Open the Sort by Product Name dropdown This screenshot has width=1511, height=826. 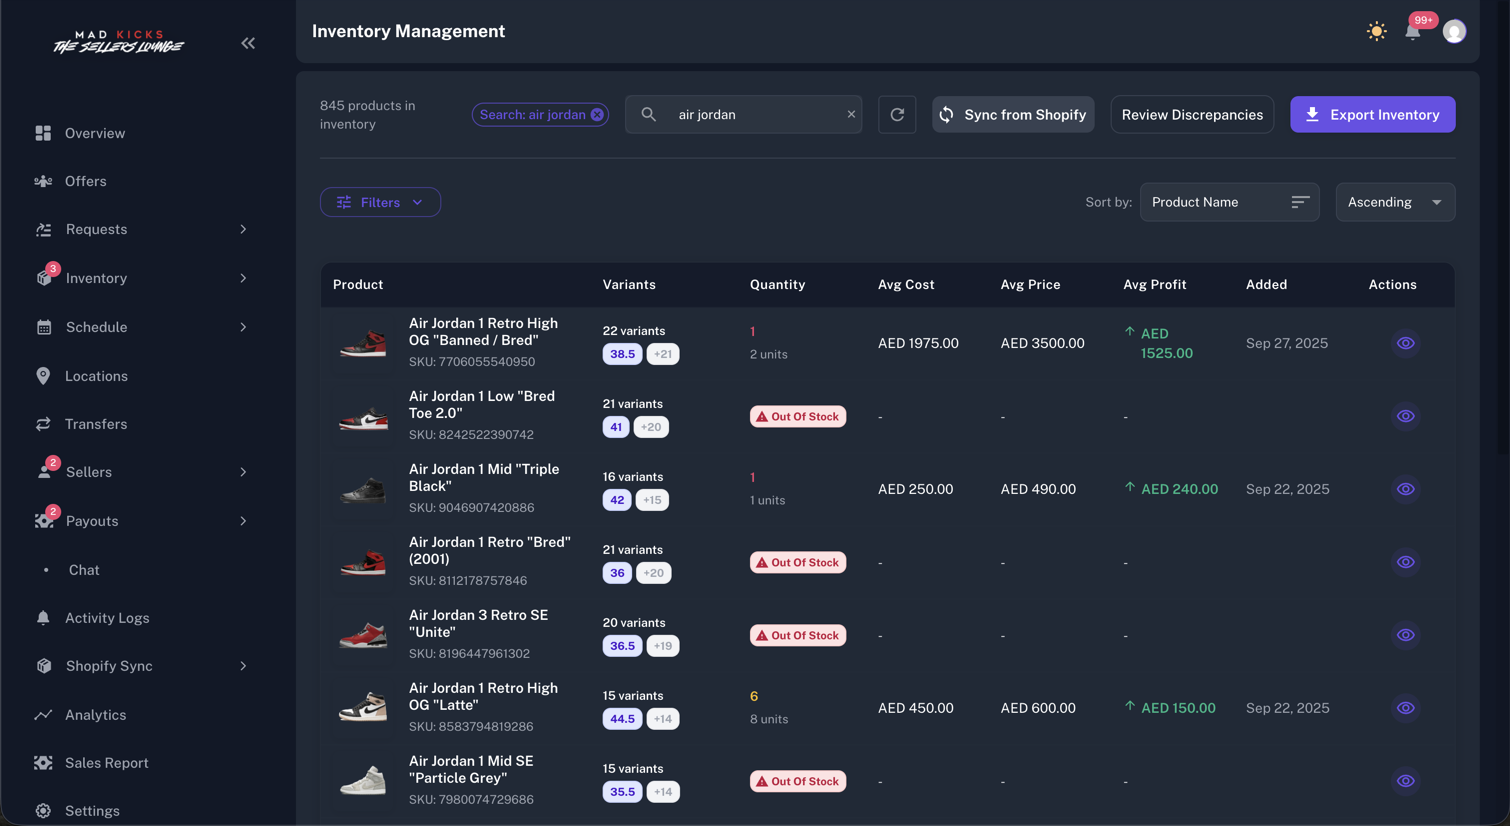pyautogui.click(x=1229, y=202)
